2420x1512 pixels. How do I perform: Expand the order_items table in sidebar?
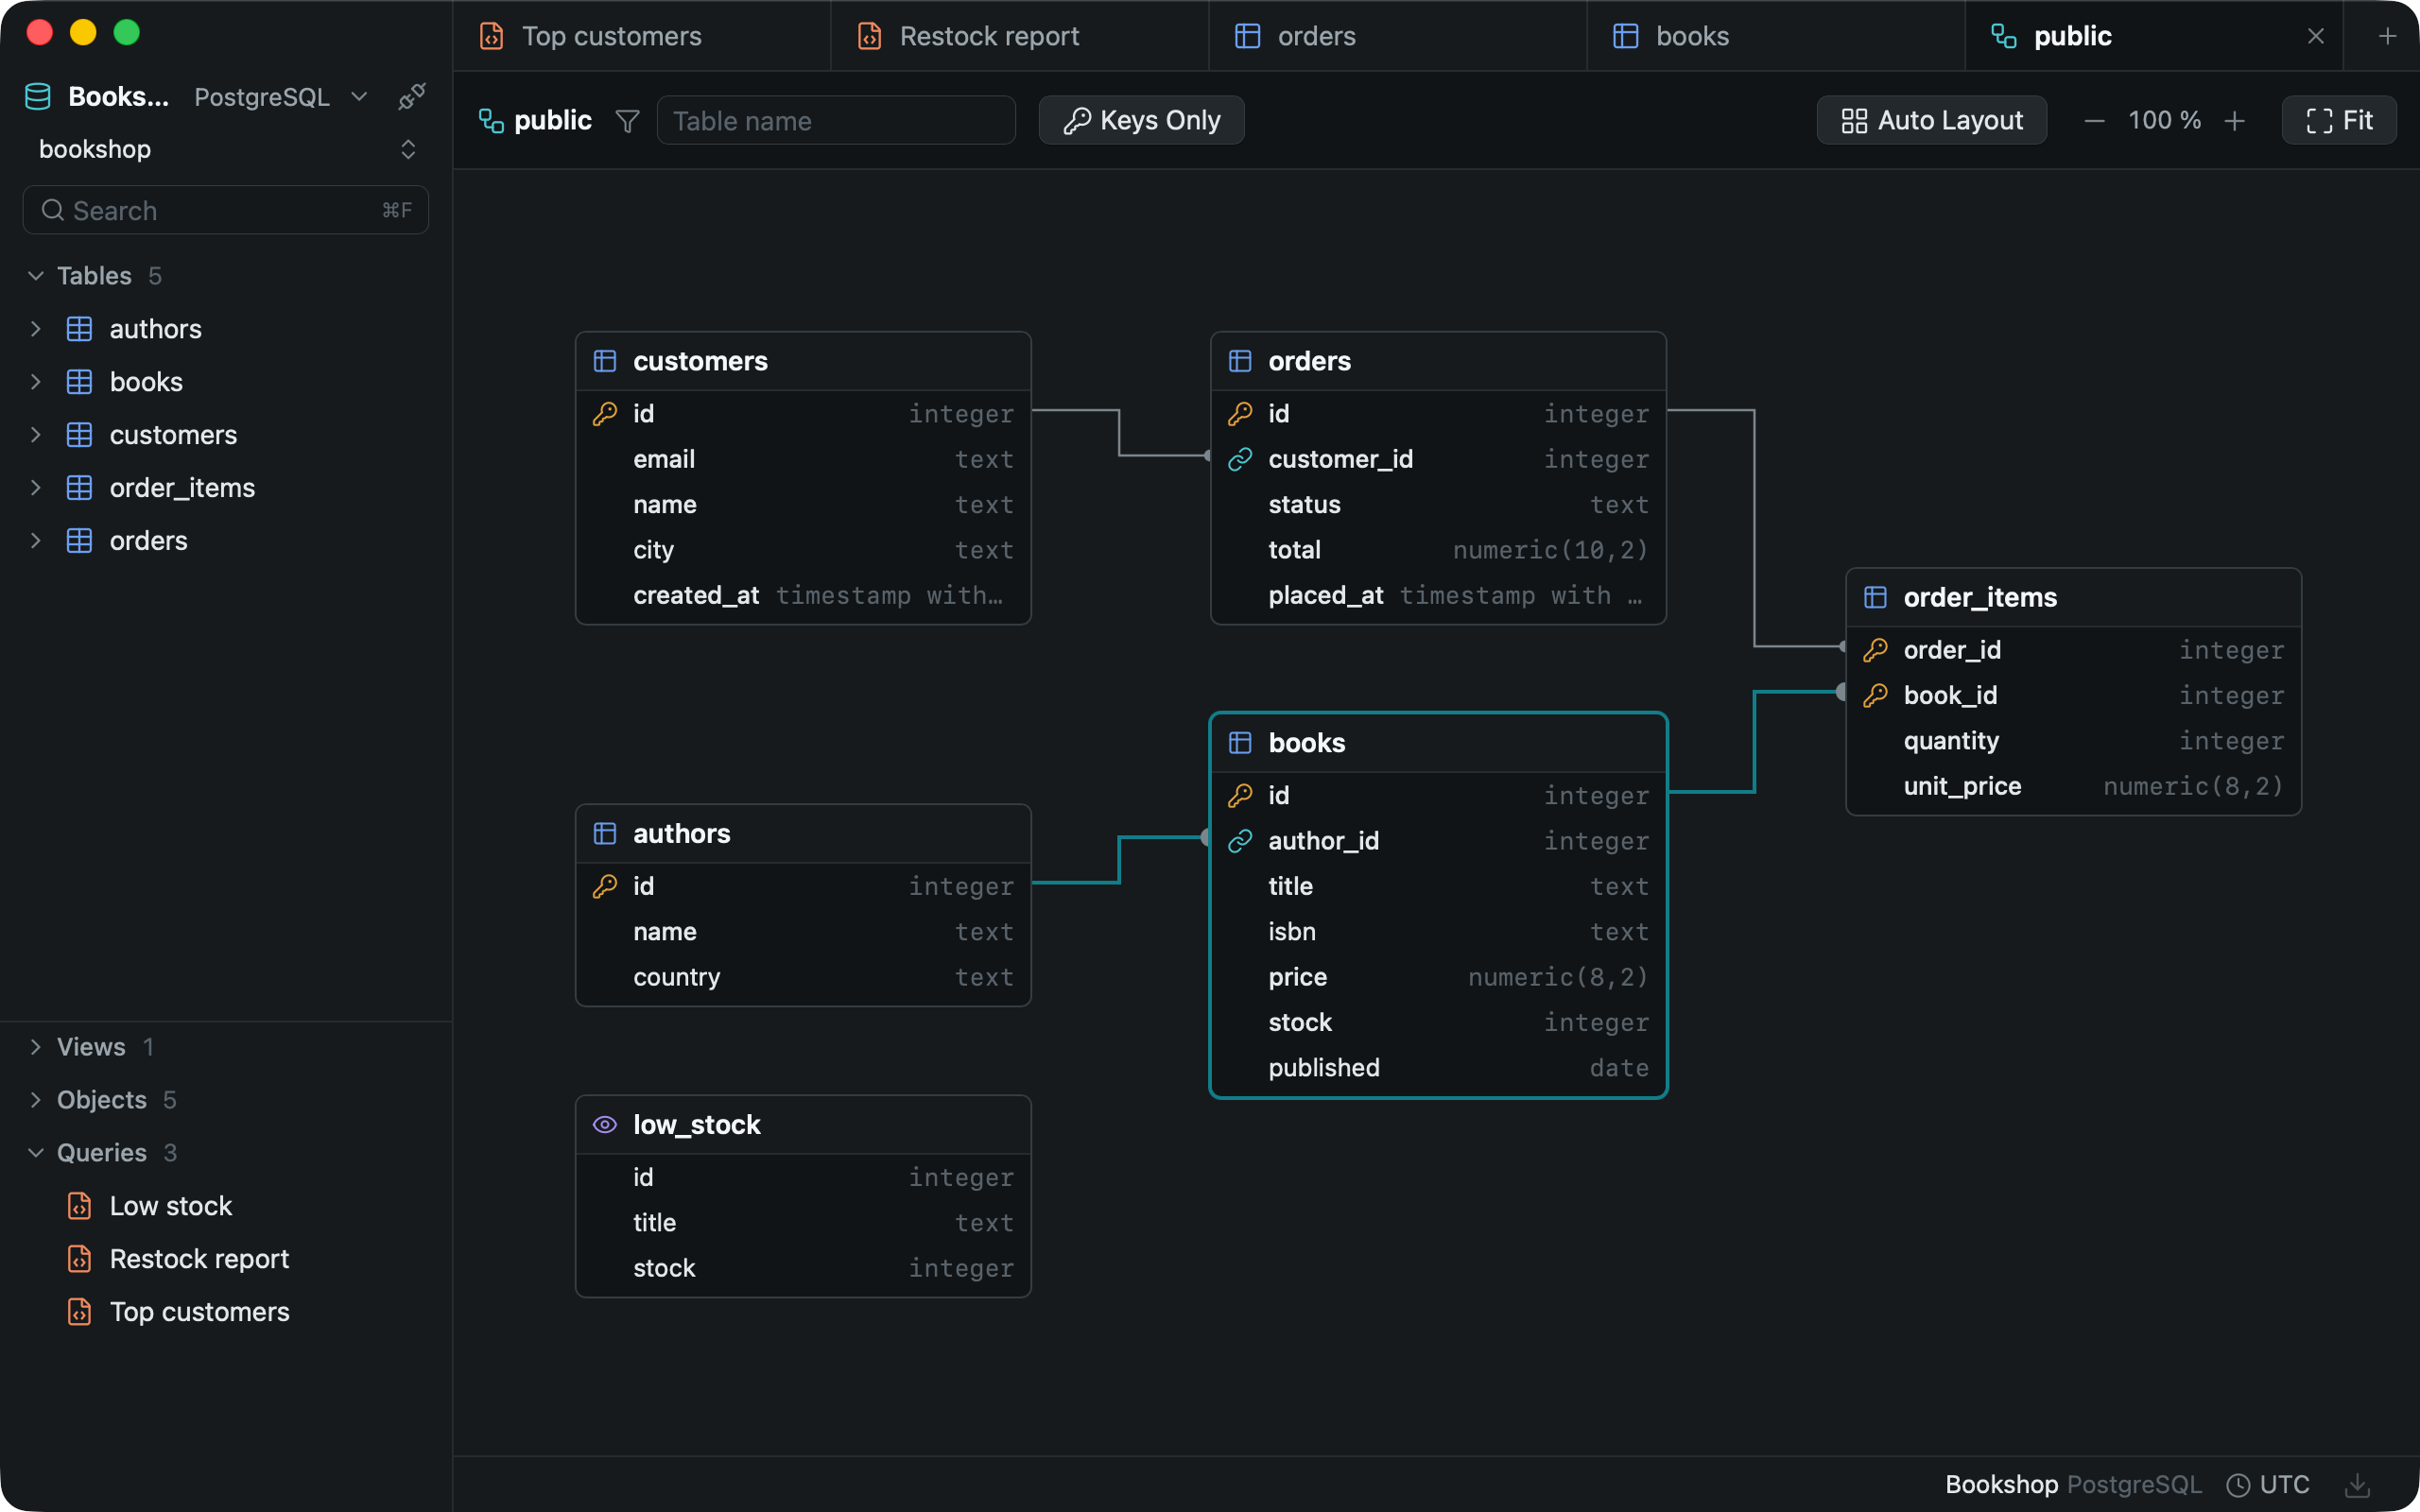coord(36,487)
